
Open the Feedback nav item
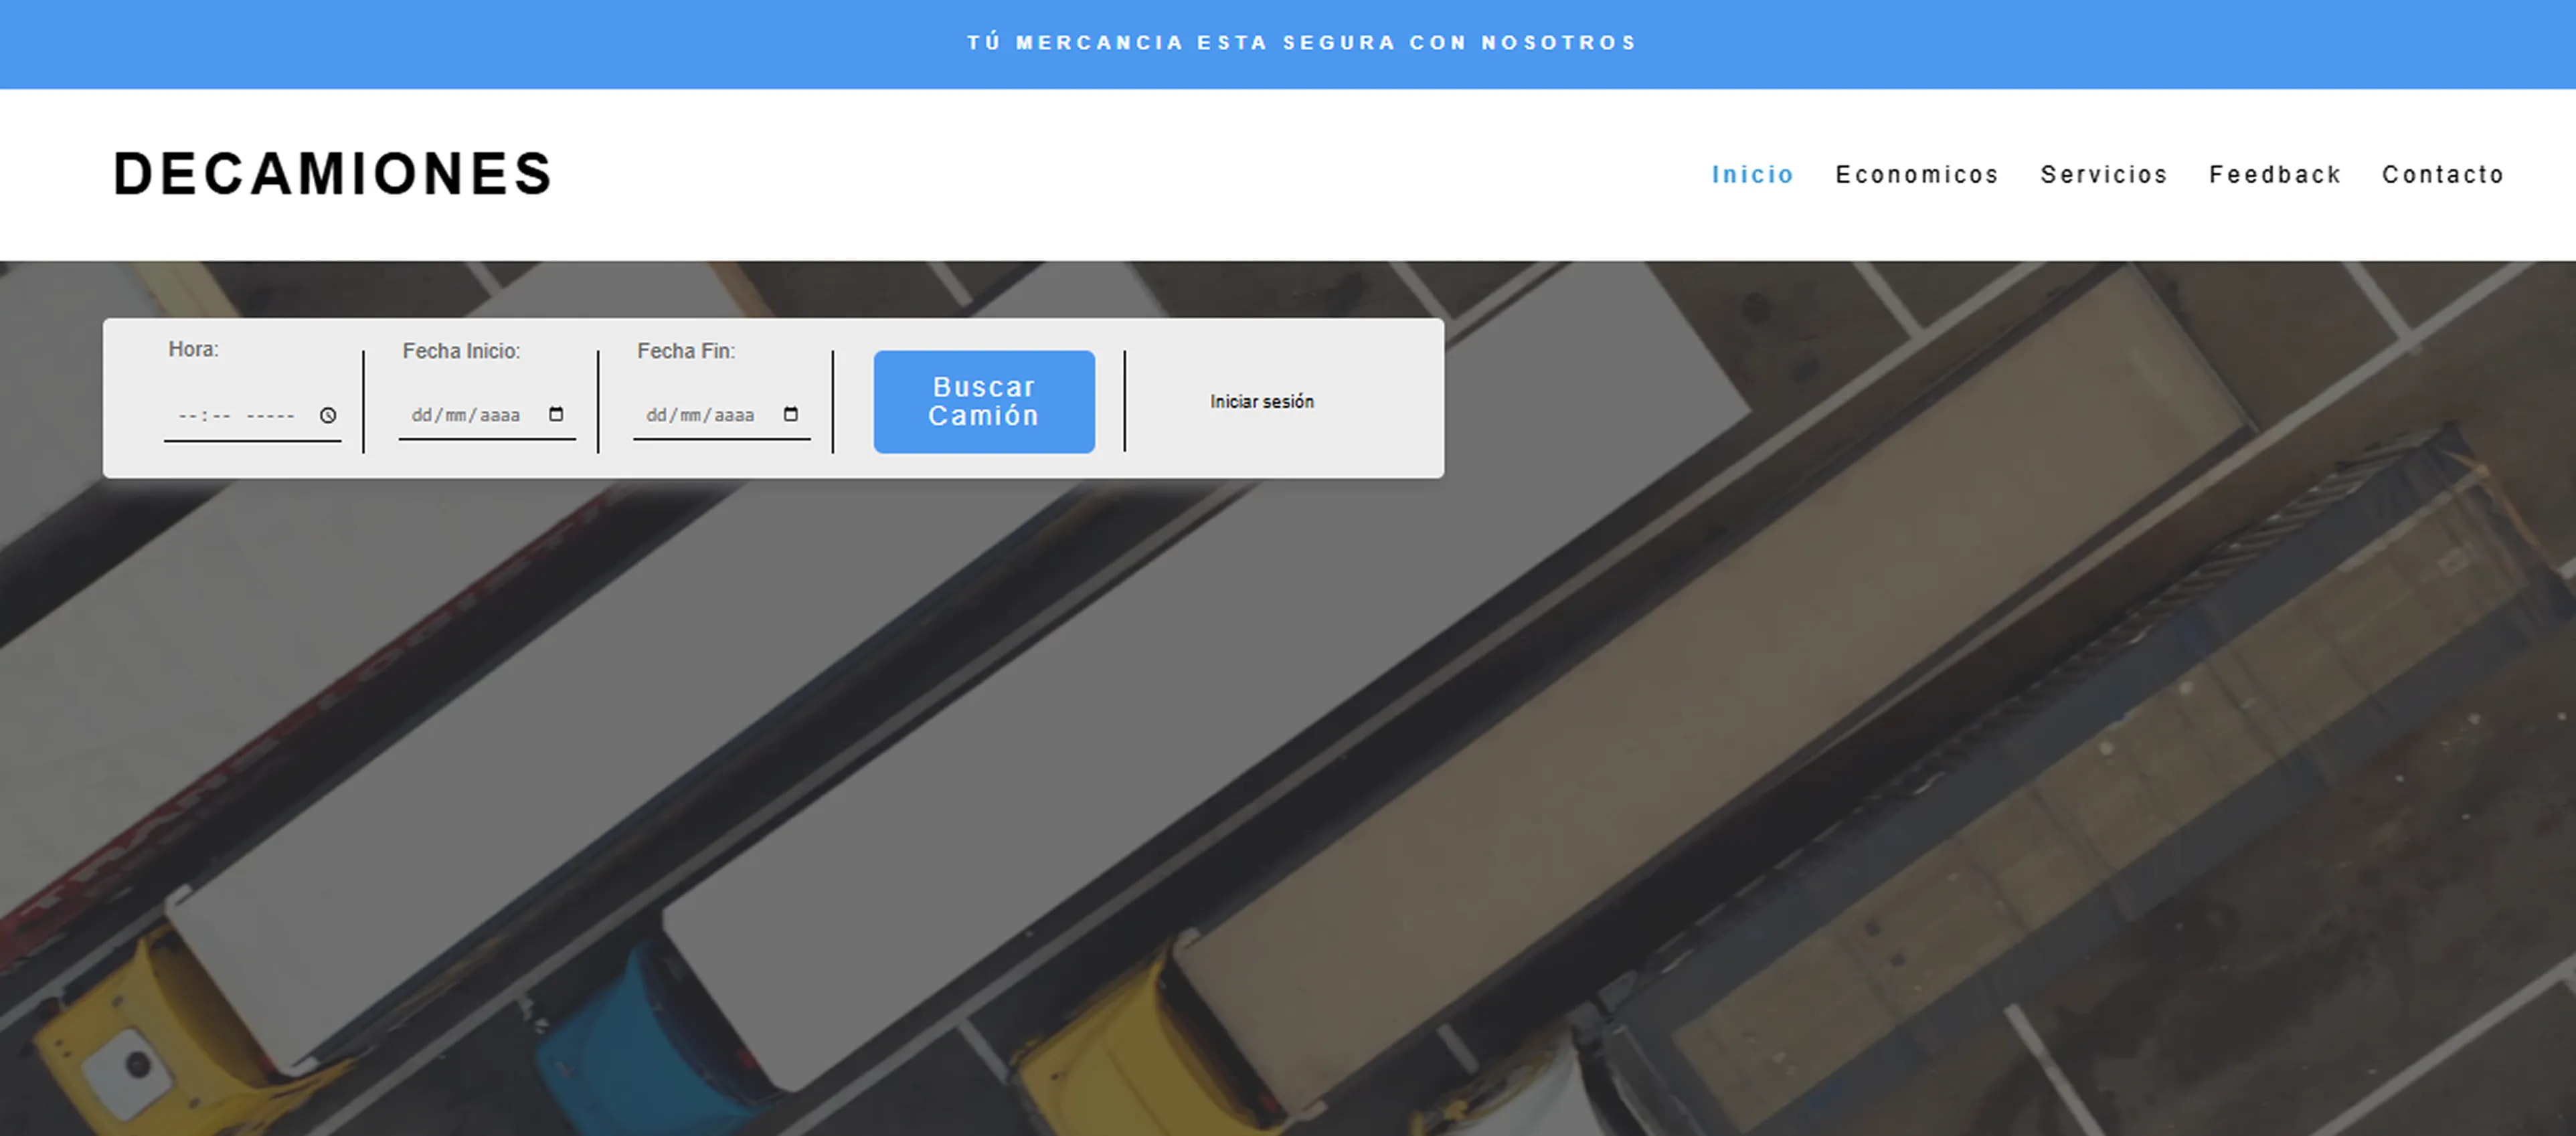point(2274,175)
